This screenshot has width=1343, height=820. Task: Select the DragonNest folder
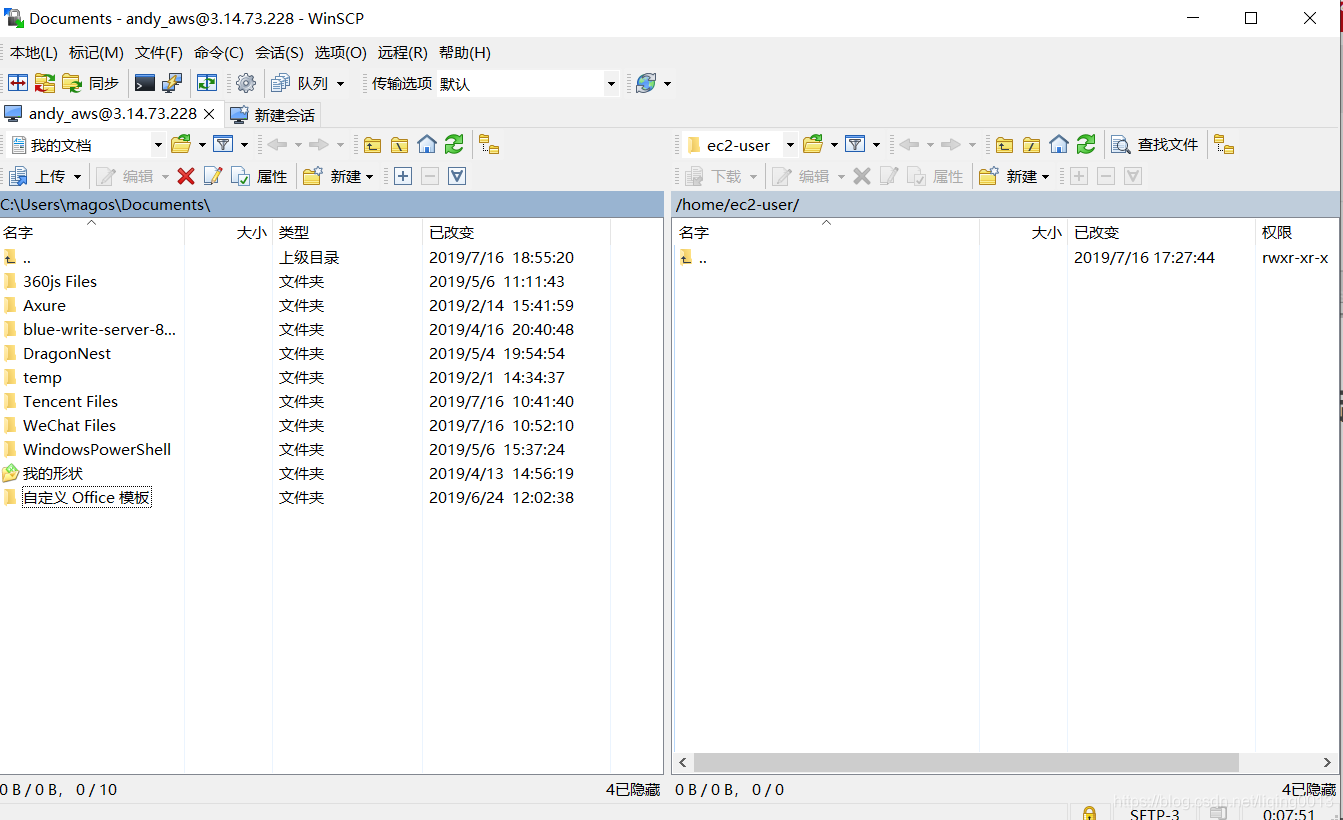pos(67,353)
